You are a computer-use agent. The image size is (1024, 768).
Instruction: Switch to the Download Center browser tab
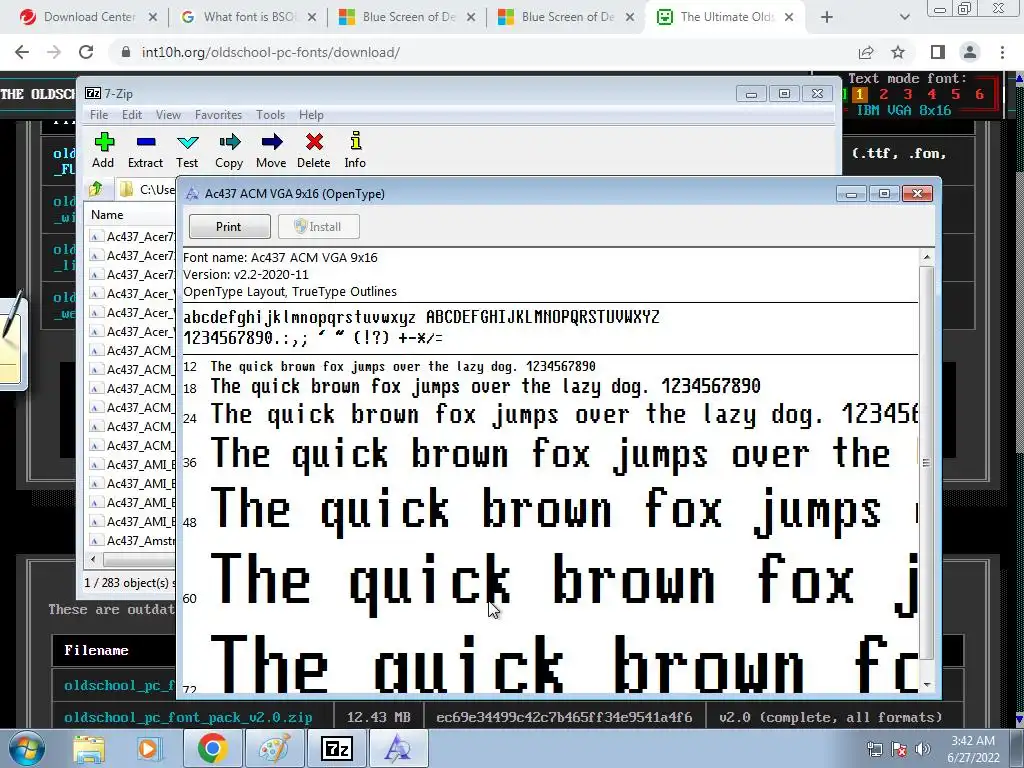[x=89, y=17]
